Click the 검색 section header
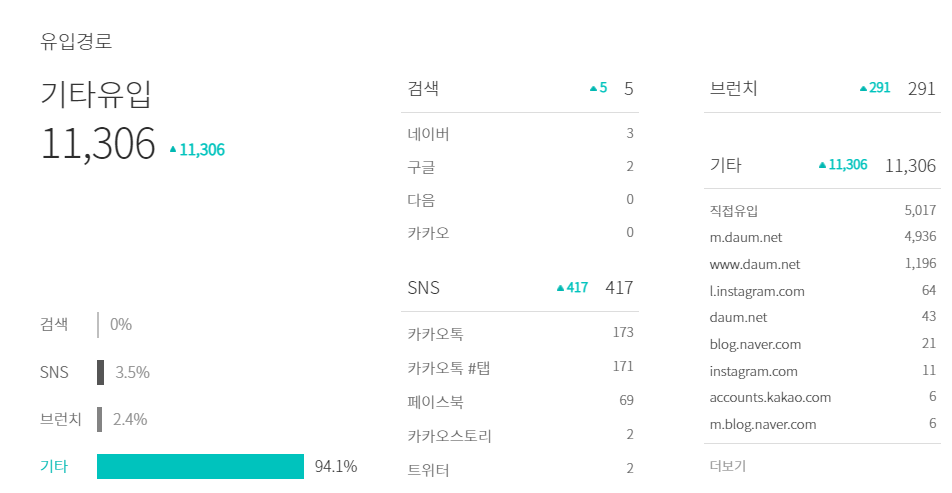The height and width of the screenshot is (493, 952). coord(520,89)
